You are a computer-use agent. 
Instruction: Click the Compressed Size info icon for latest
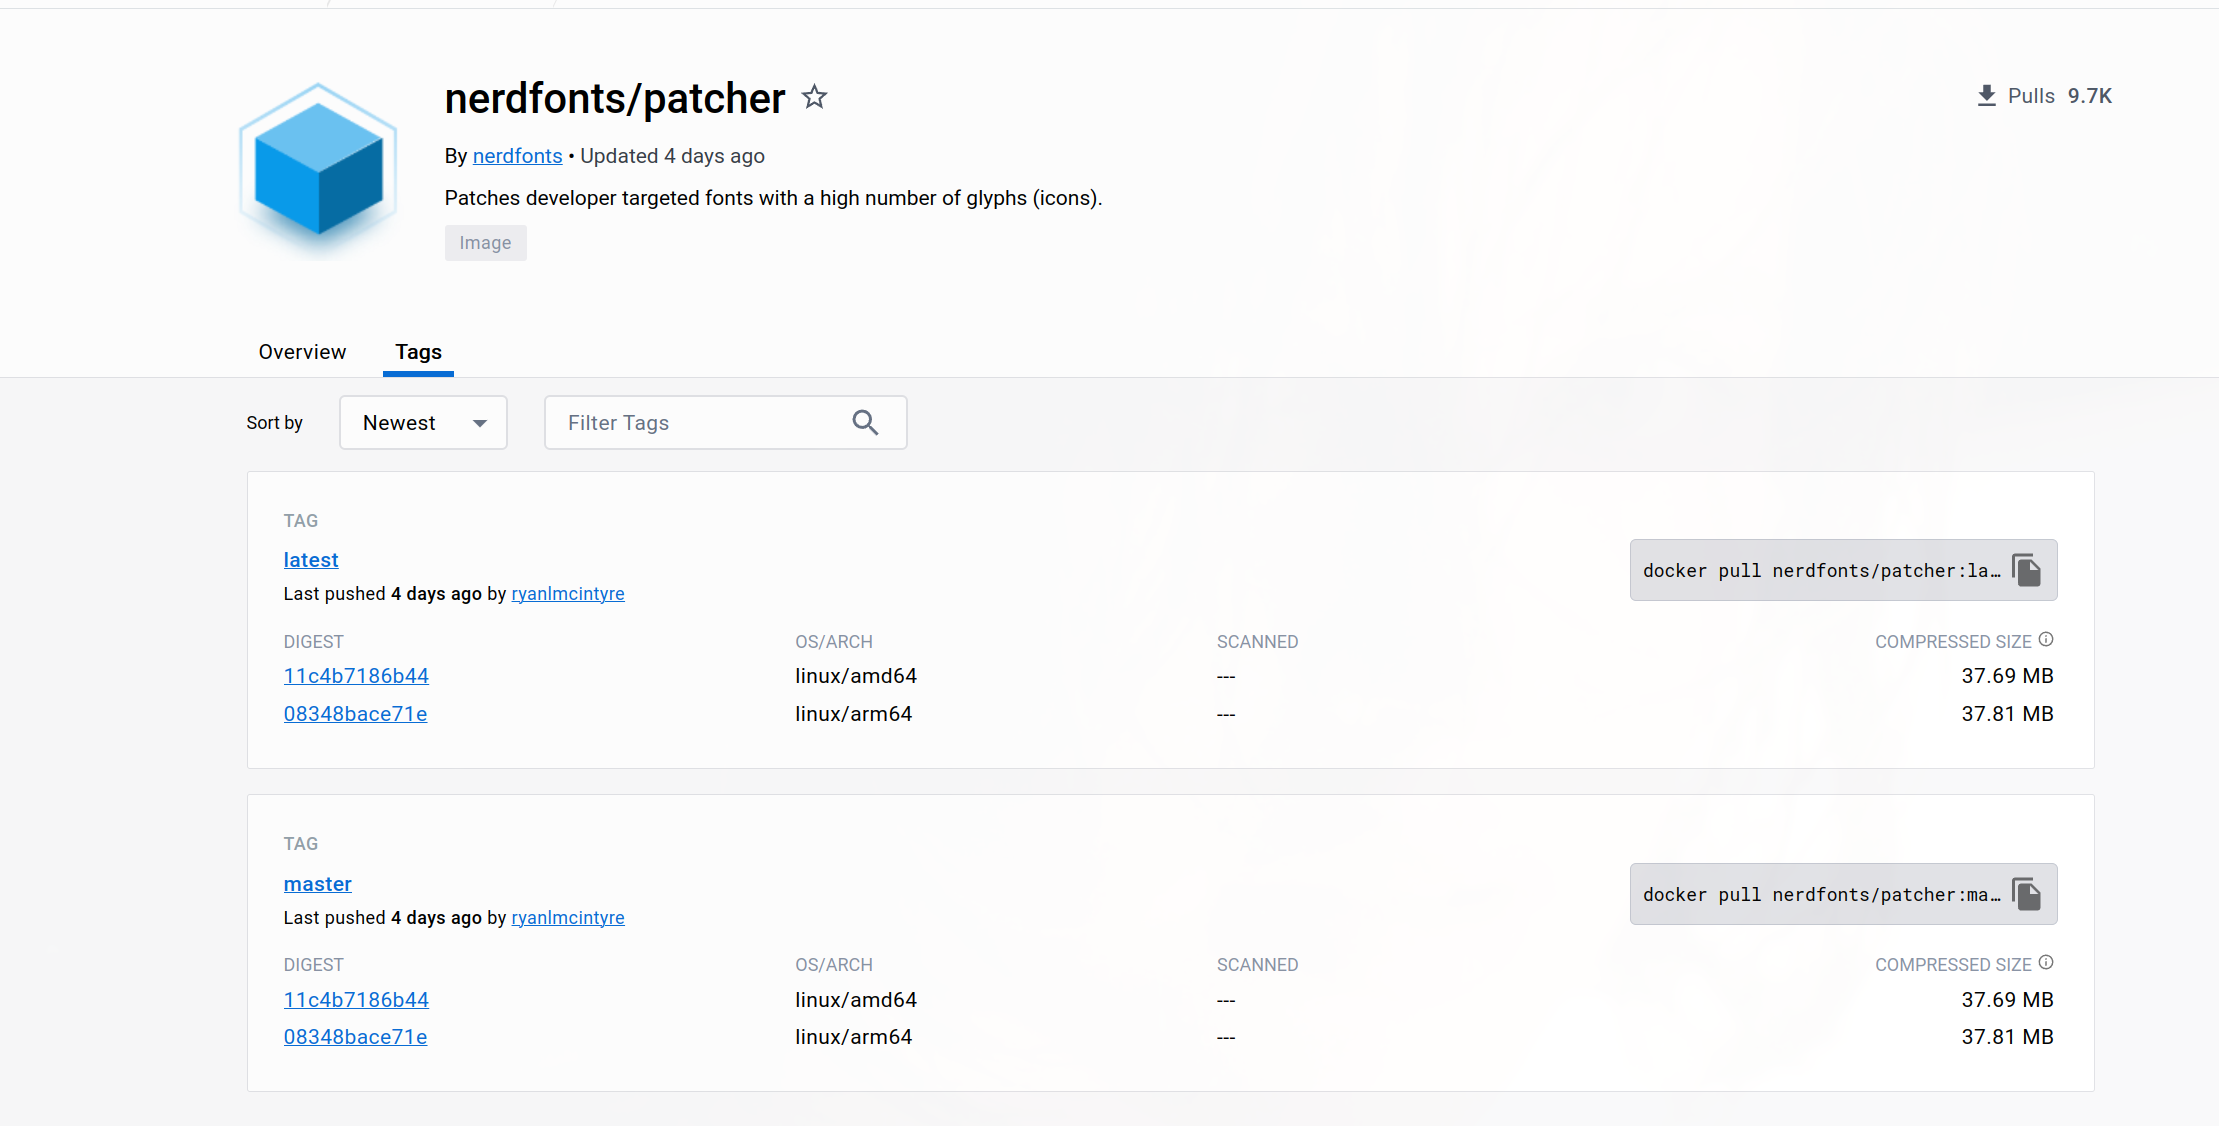[x=2047, y=638]
